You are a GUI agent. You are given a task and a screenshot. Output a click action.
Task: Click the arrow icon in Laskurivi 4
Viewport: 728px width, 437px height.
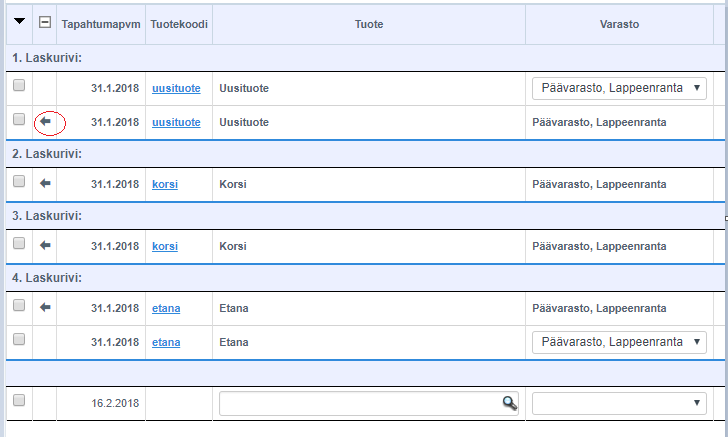(x=45, y=307)
